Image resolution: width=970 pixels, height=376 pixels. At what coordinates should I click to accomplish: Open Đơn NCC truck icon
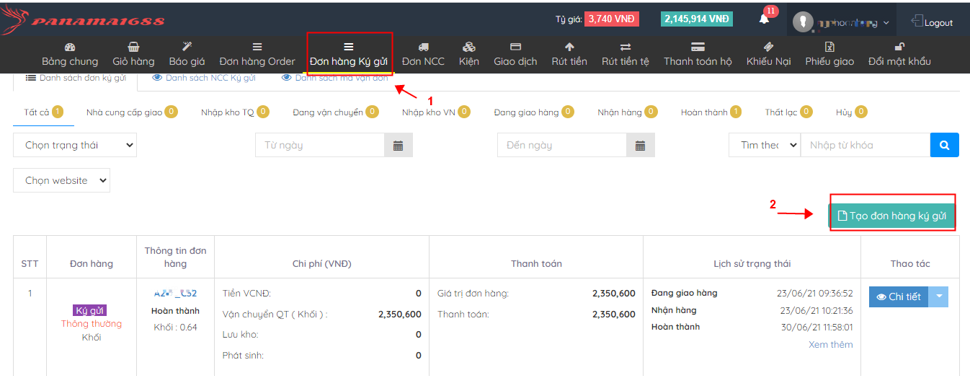pos(423,47)
